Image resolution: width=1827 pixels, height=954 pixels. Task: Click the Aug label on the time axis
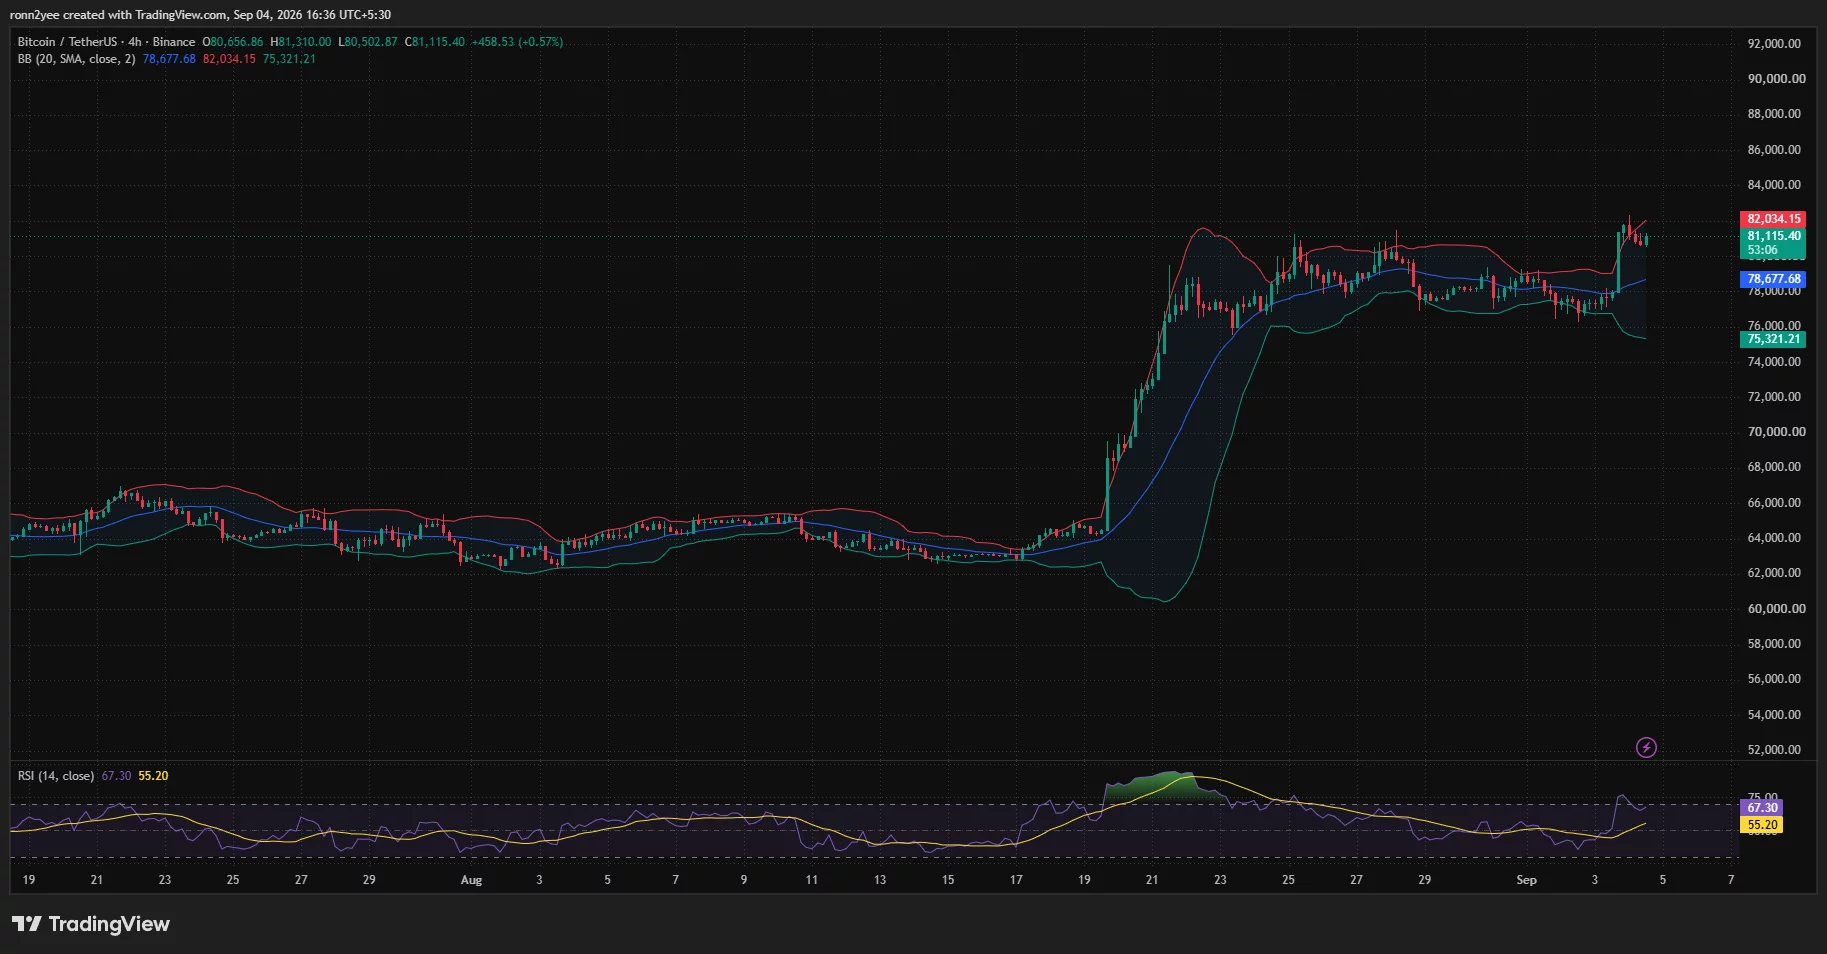click(471, 880)
